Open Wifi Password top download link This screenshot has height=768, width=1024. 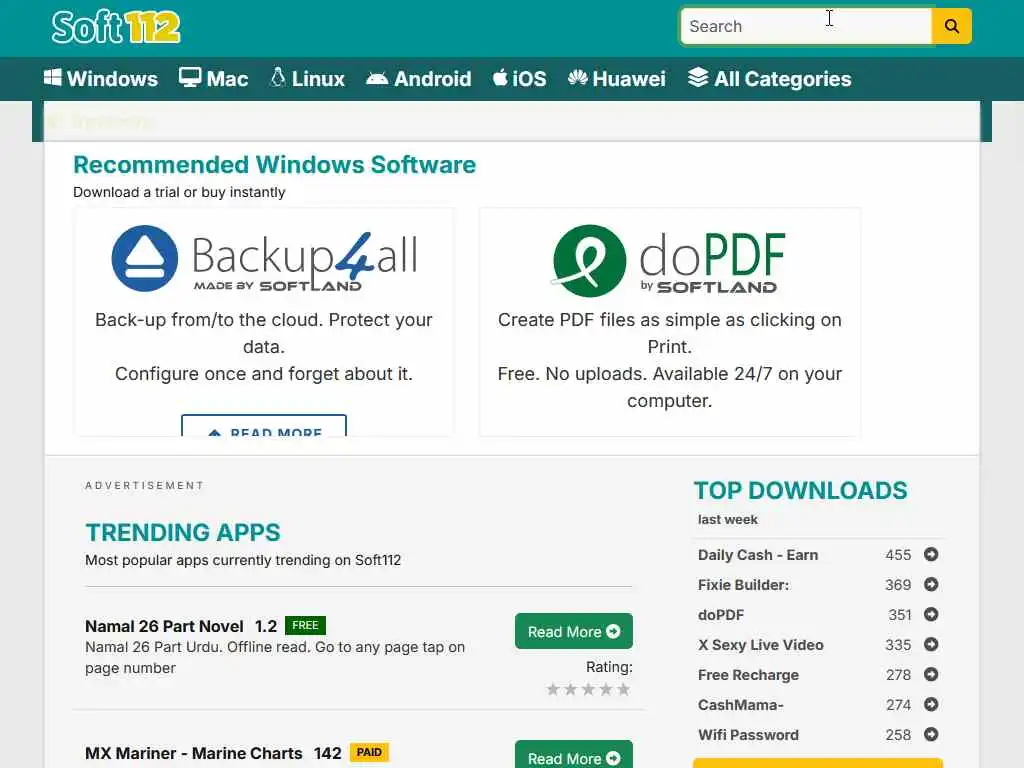(x=748, y=735)
